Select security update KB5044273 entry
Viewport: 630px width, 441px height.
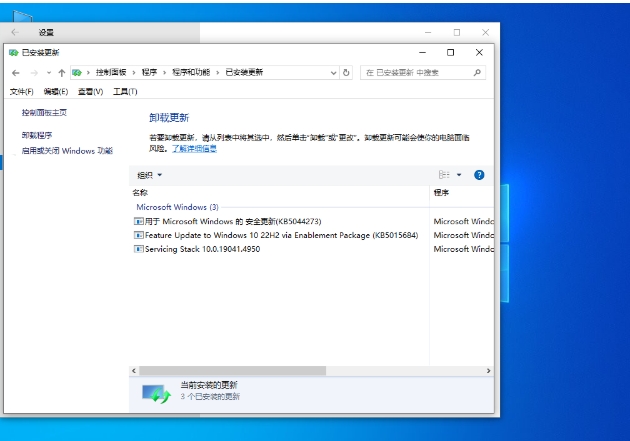tap(233, 221)
